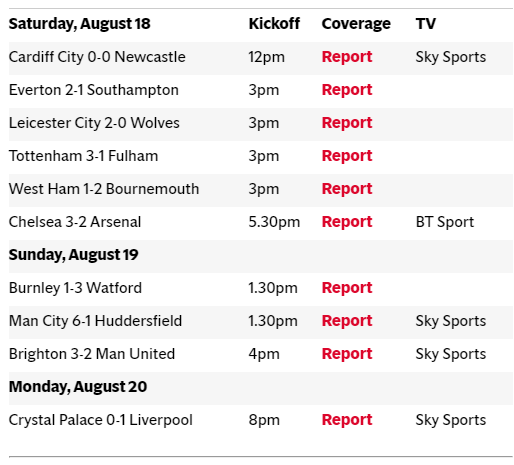The height and width of the screenshot is (465, 514).
Task: Click the Saturday, August 18 heading
Action: tap(79, 24)
